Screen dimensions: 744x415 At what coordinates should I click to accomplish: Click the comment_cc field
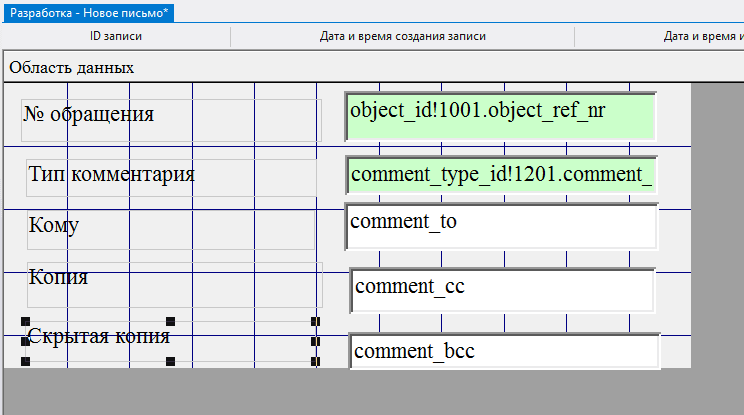[x=502, y=290]
